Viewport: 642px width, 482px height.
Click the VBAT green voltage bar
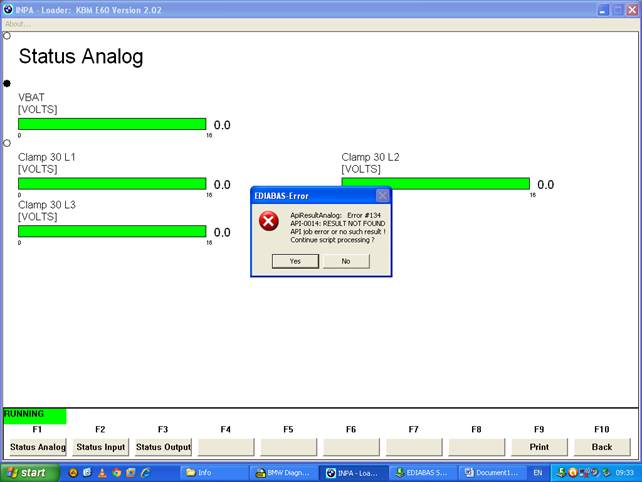(x=112, y=125)
